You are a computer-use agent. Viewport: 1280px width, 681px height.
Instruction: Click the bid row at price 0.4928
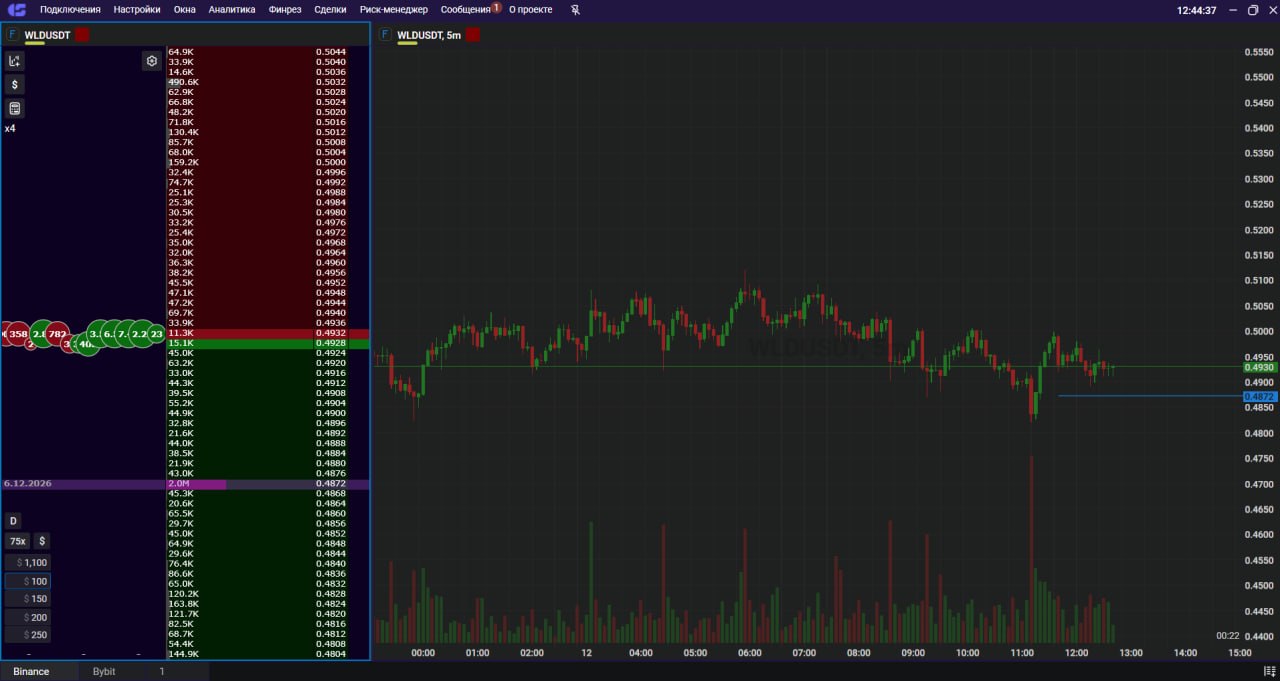[268, 343]
